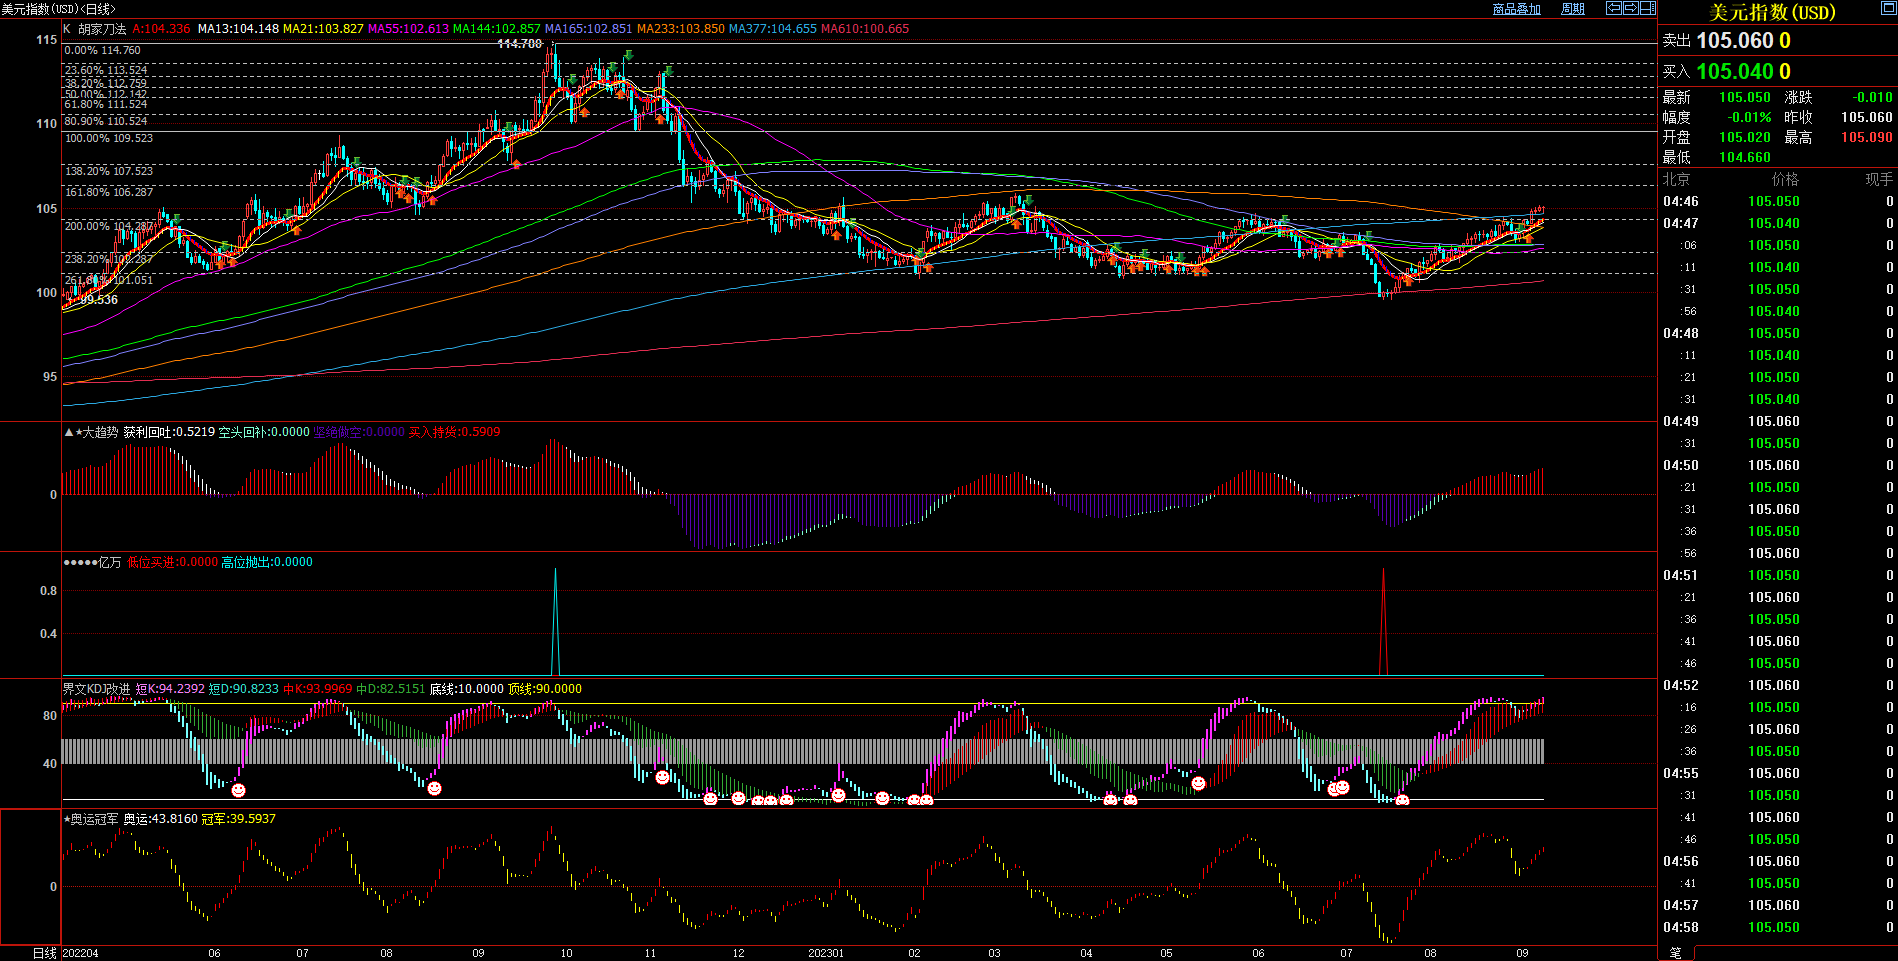This screenshot has height=961, width=1898.
Task: Click the first smiley marker in KD panel
Action: click(238, 790)
